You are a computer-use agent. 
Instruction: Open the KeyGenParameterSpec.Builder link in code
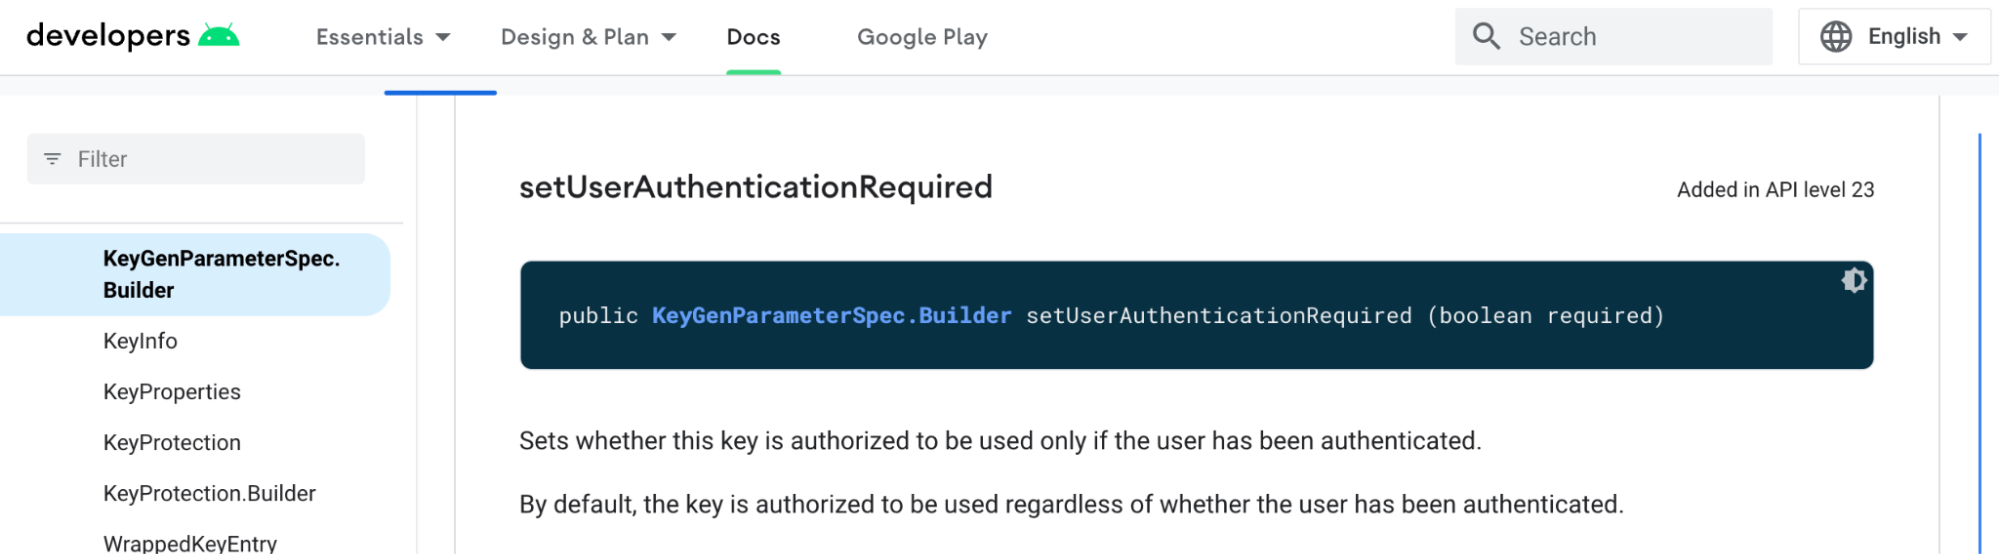(x=831, y=316)
